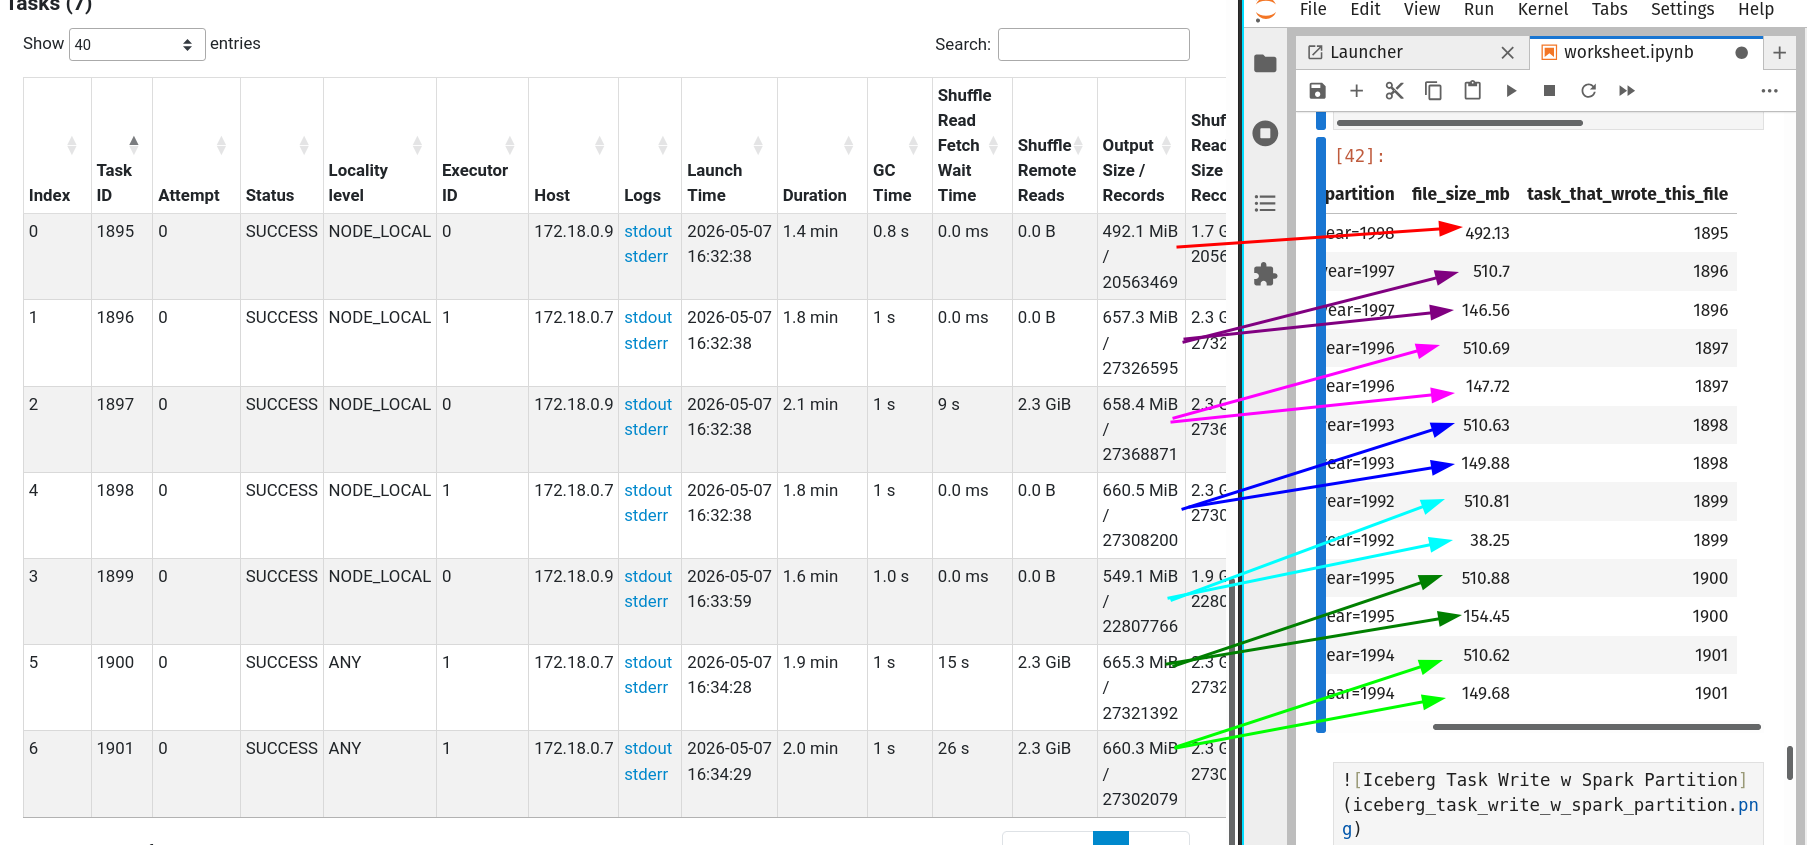Sort tasks table by Status column
1807x845 pixels.
(281, 146)
